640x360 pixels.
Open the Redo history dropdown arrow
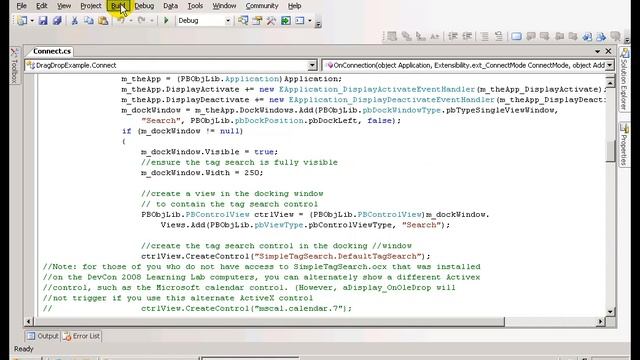point(151,20)
